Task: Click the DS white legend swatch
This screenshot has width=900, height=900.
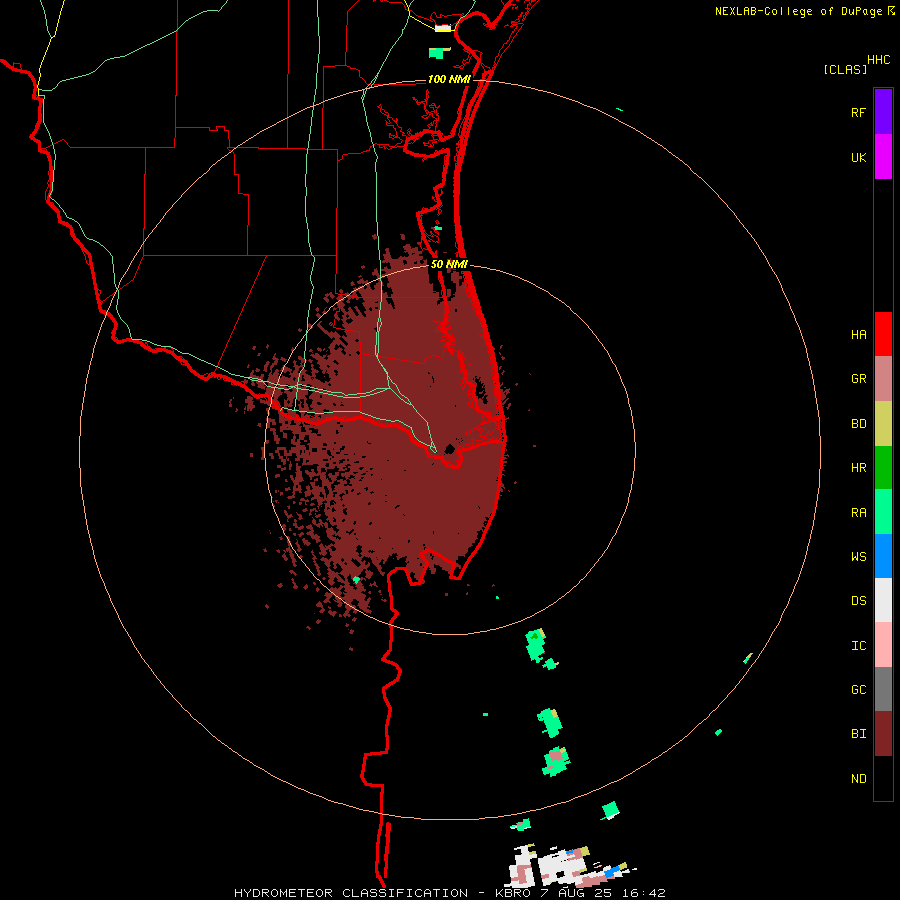Action: pos(883,600)
